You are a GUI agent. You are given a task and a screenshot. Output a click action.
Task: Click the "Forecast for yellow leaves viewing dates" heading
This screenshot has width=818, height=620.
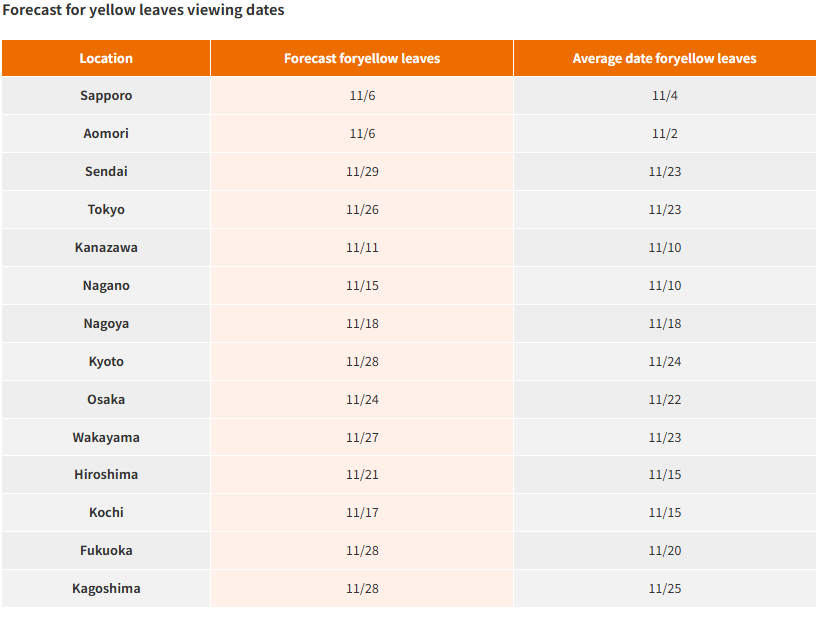[x=143, y=10]
